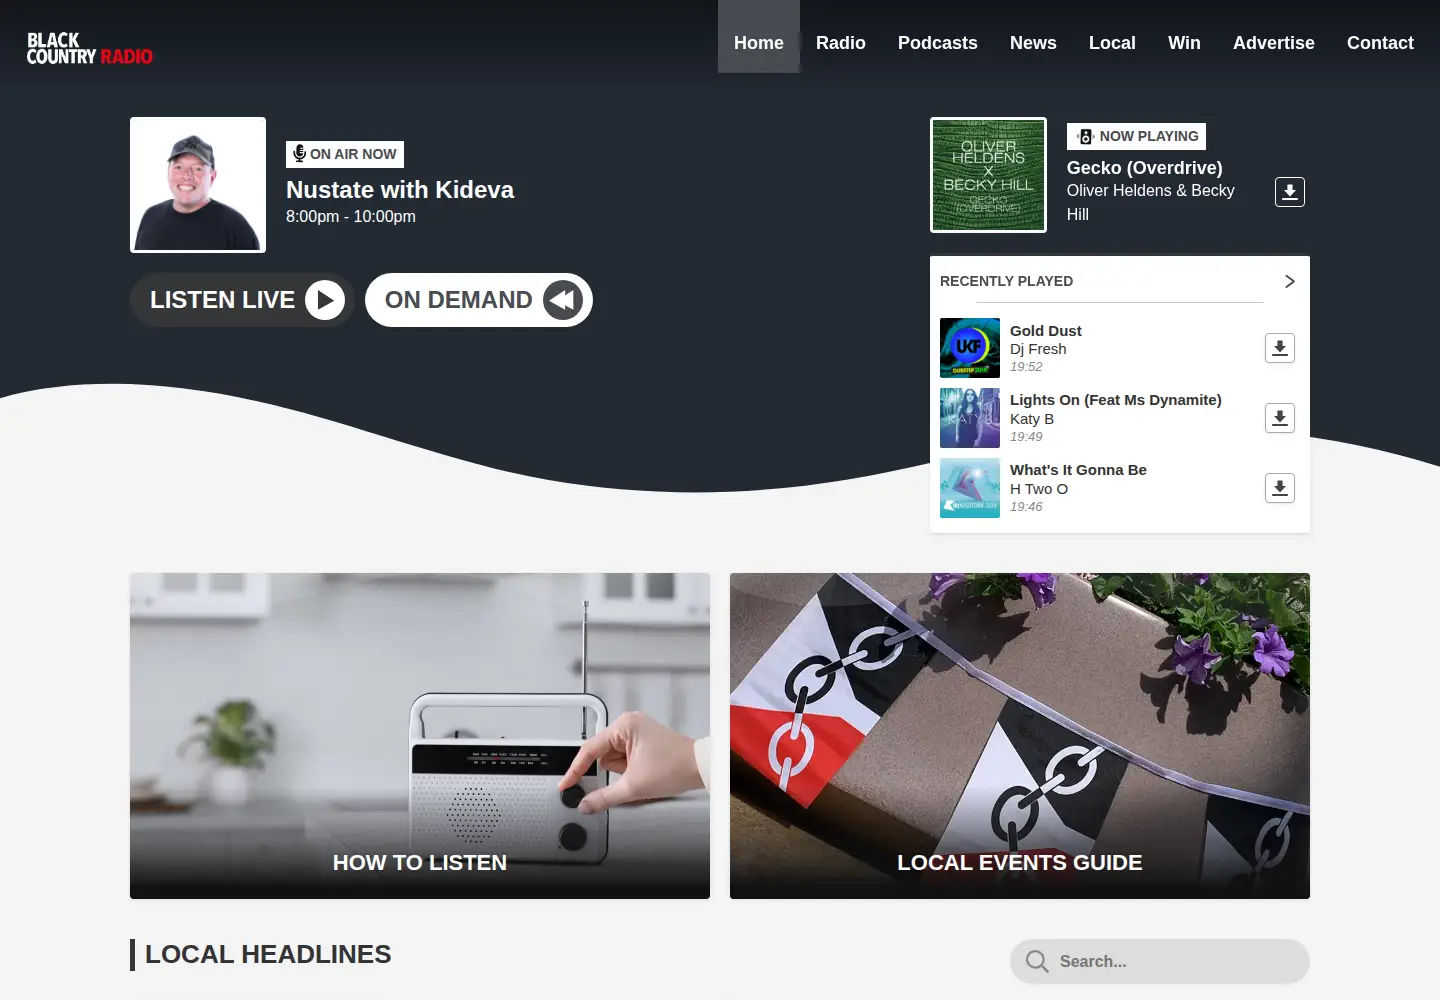The image size is (1440, 1000).
Task: Open the On Demand button
Action: point(479,300)
